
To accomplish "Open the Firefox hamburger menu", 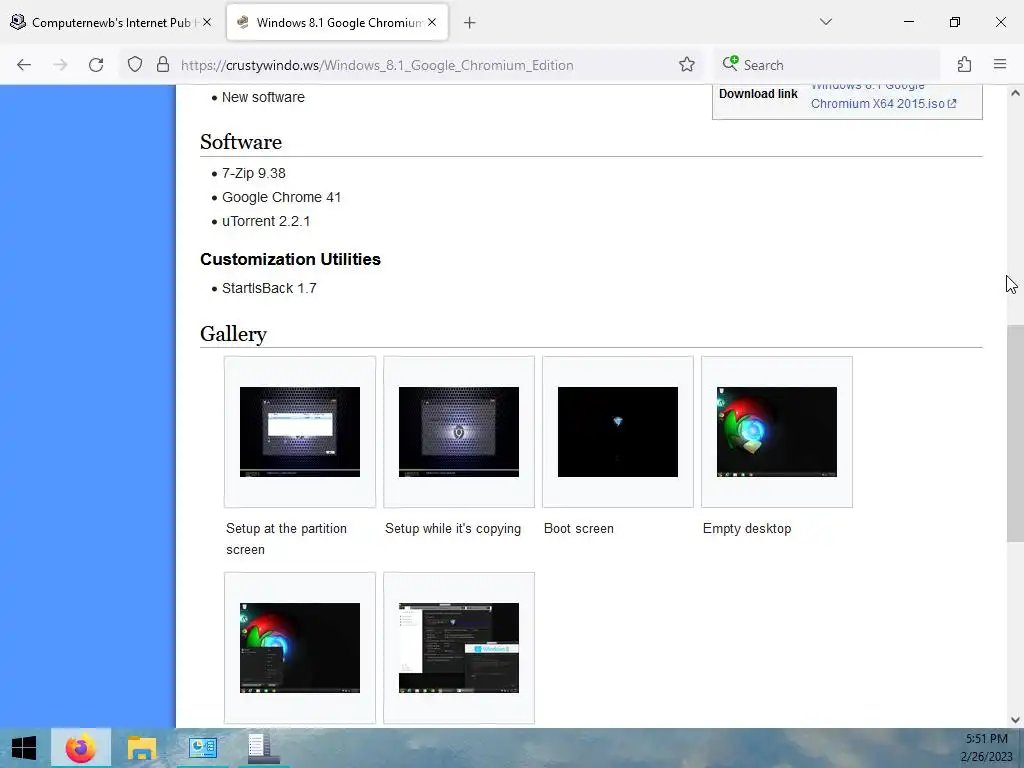I will click(x=1000, y=64).
